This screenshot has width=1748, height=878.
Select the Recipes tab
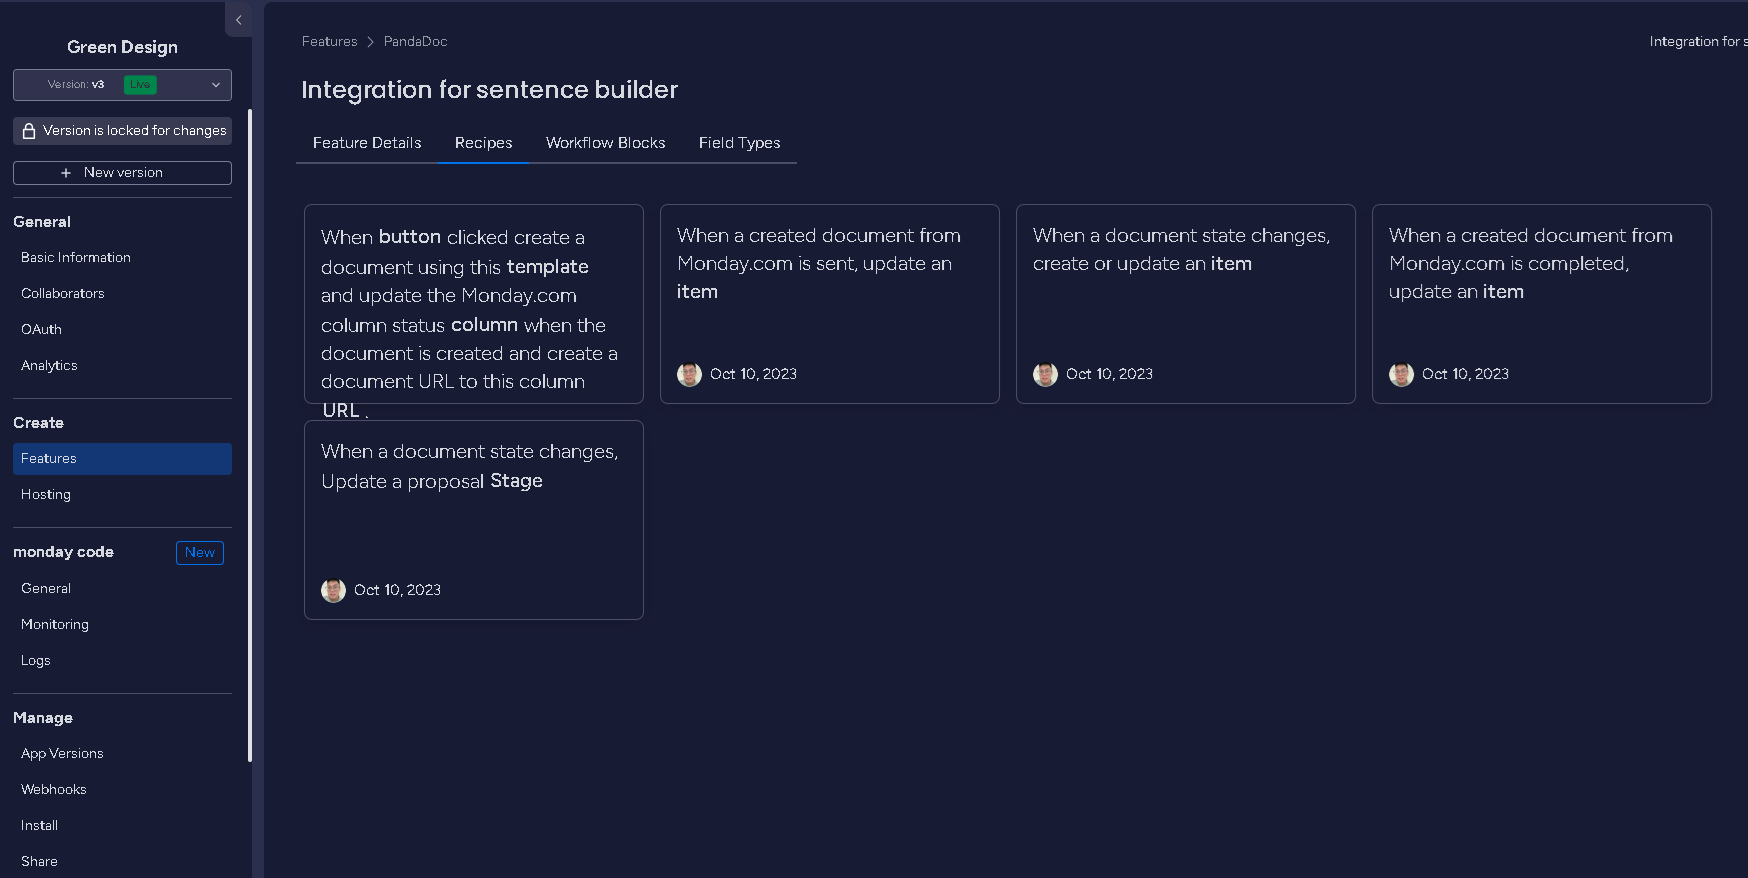(x=484, y=143)
